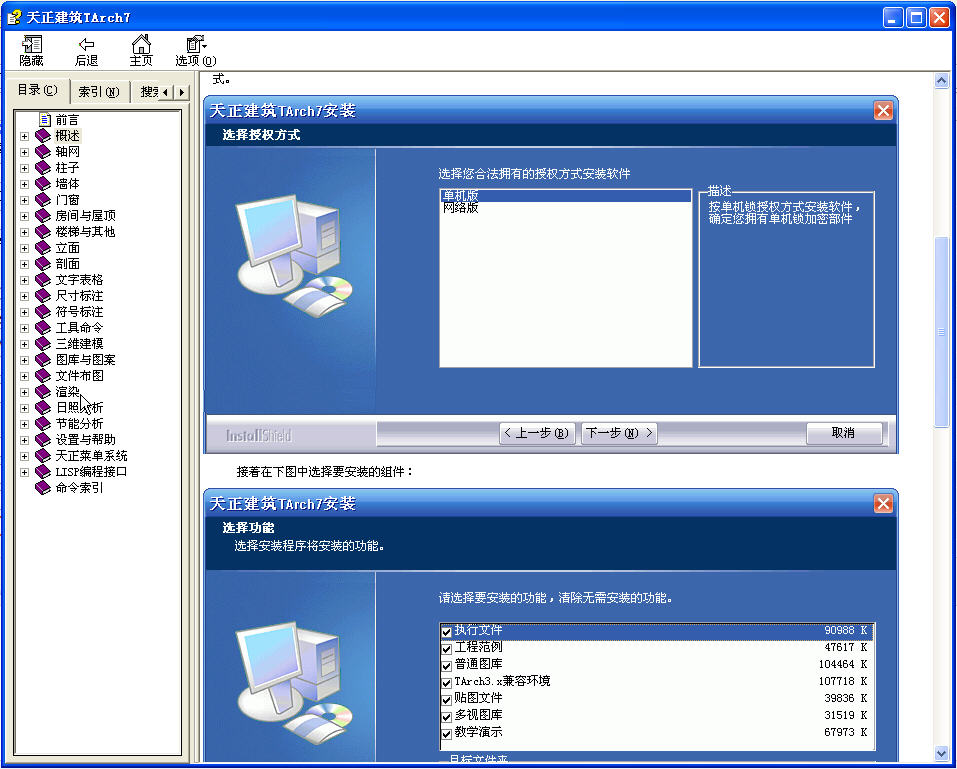This screenshot has width=957, height=769.
Task: Switch to the 索引(N) tab
Action: pos(99,92)
